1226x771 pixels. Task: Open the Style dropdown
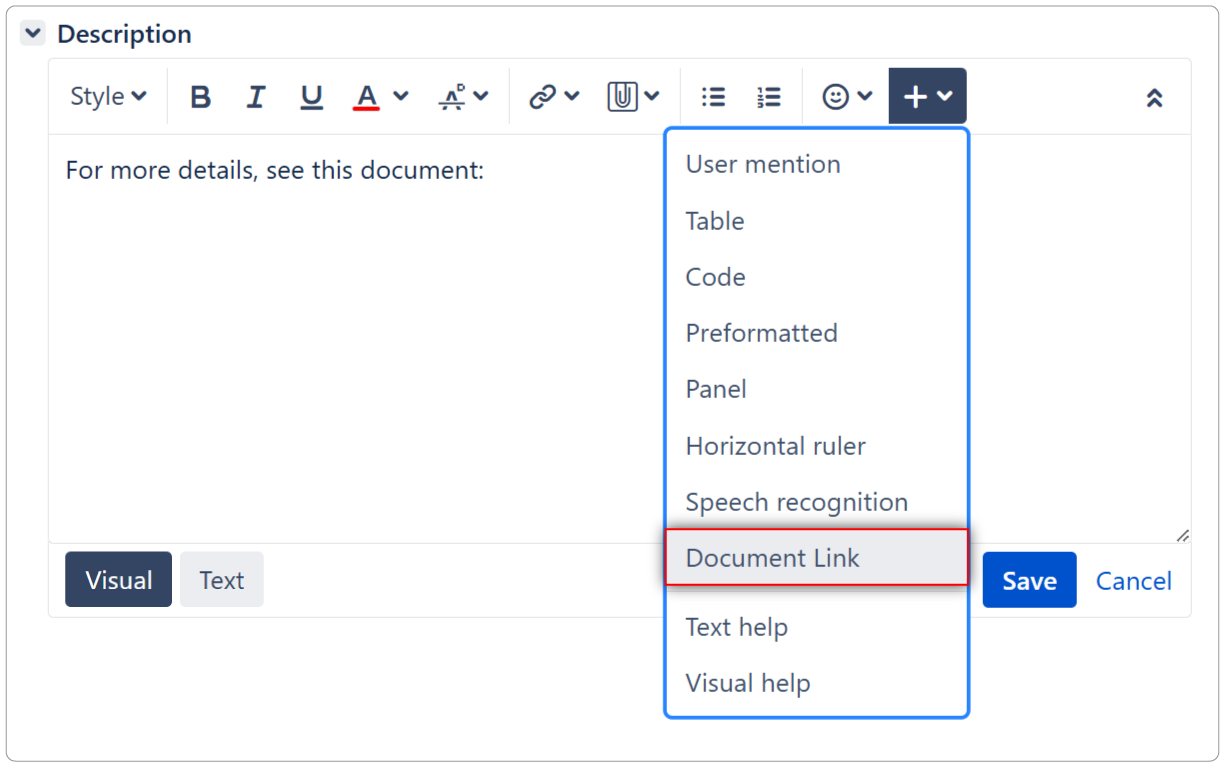[x=108, y=95]
